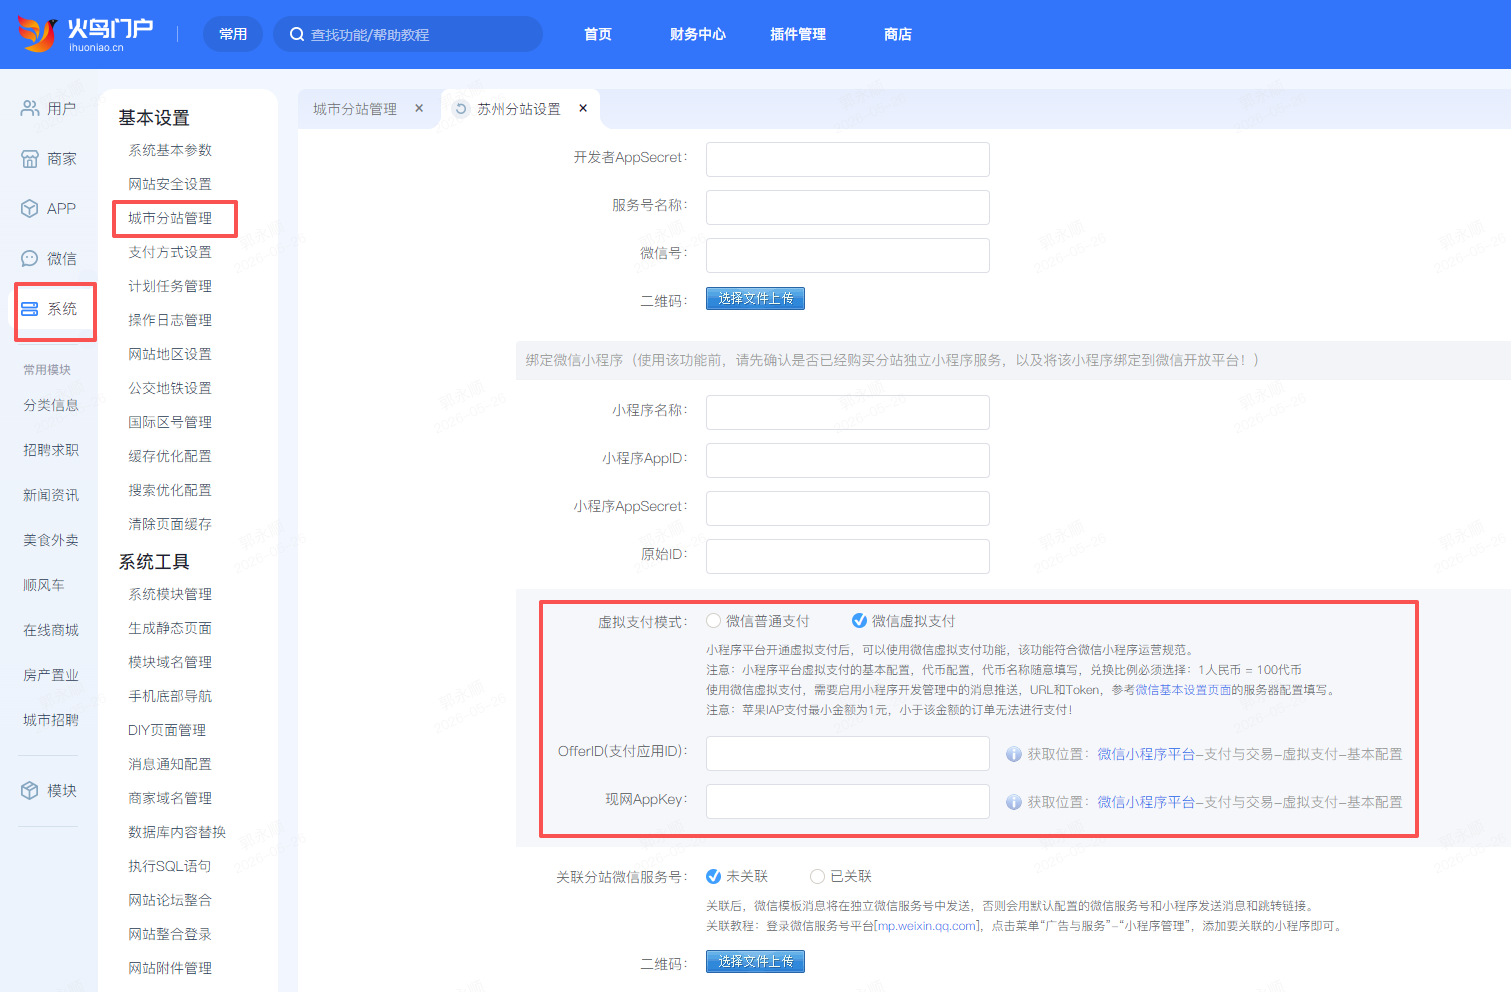Choose 已关联 radio option
Image resolution: width=1511 pixels, height=992 pixels.
point(817,876)
